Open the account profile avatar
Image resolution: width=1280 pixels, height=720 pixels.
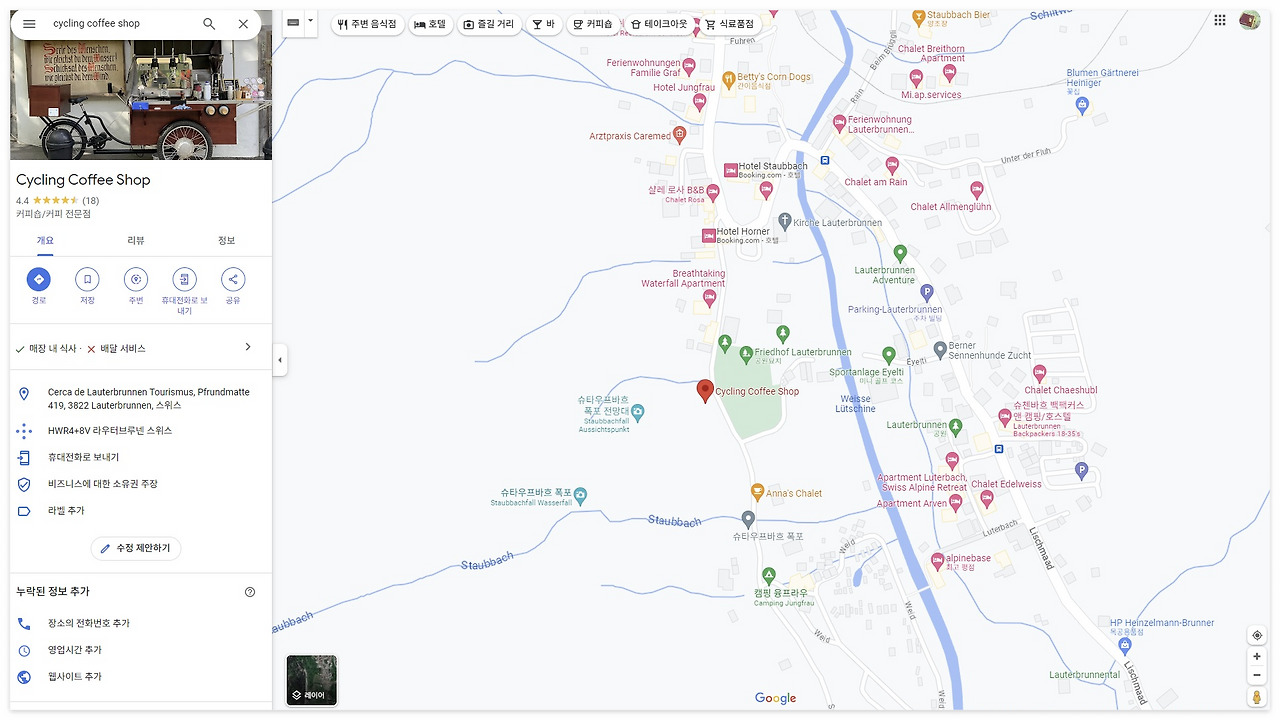coord(1250,20)
